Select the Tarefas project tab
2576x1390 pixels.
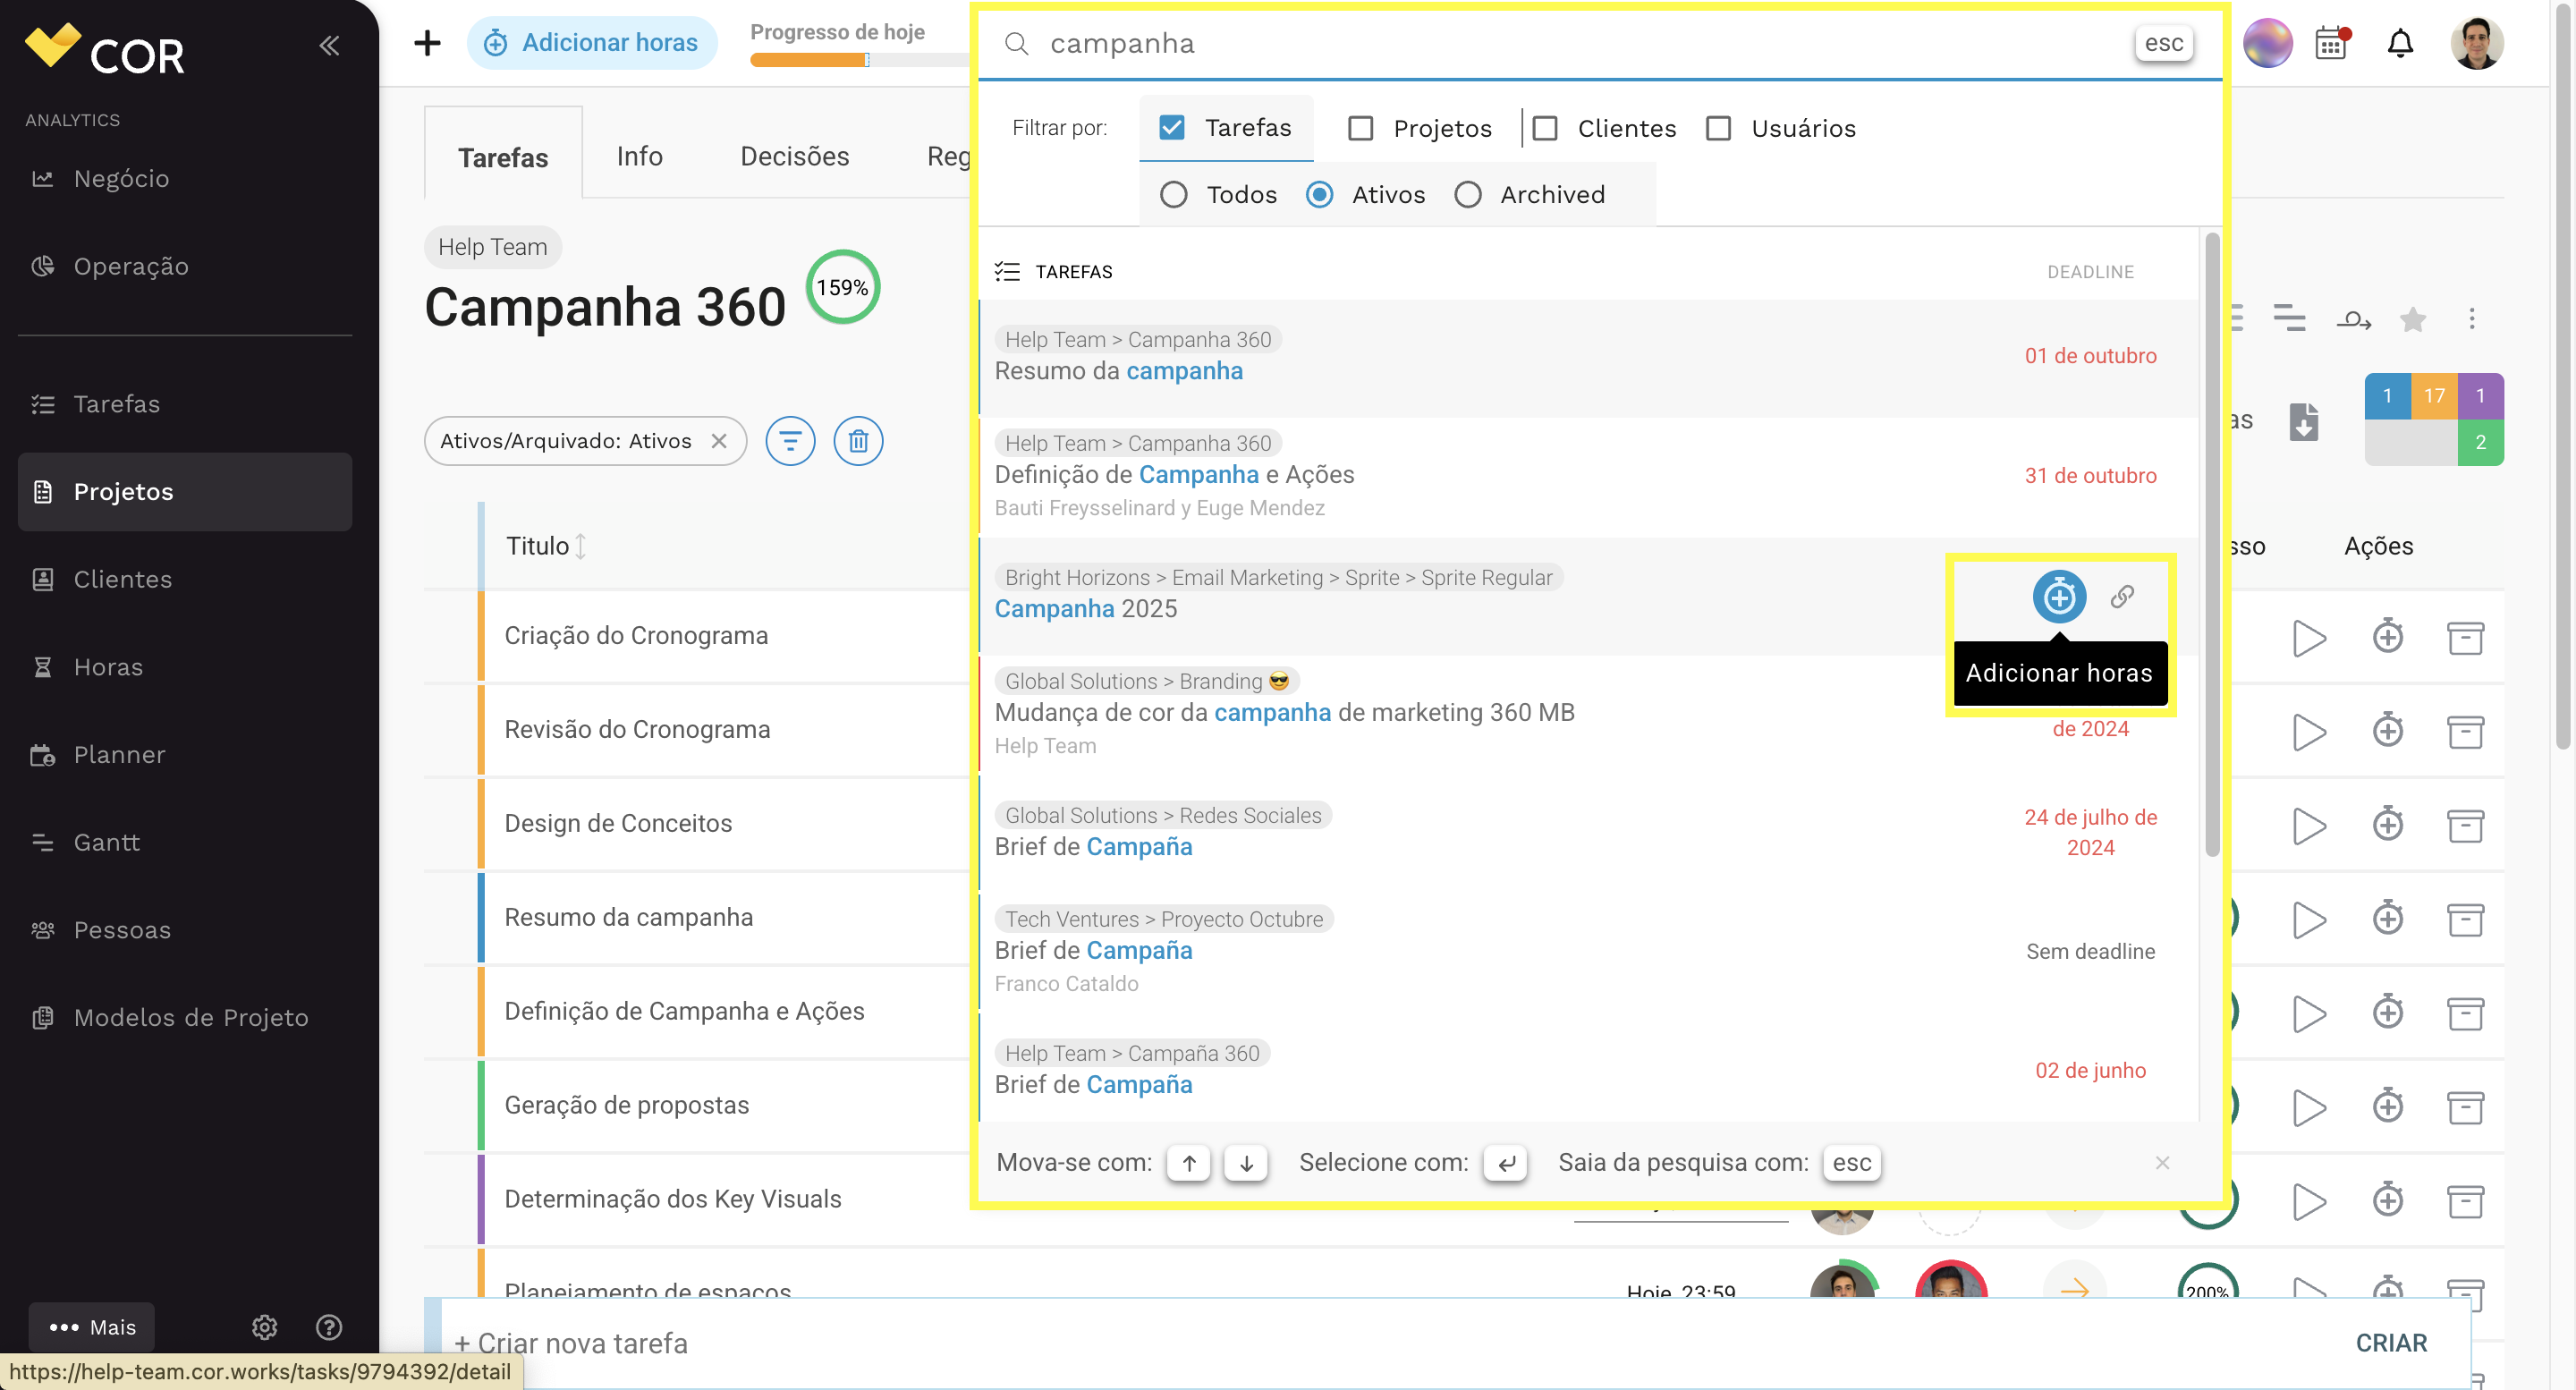tap(503, 156)
